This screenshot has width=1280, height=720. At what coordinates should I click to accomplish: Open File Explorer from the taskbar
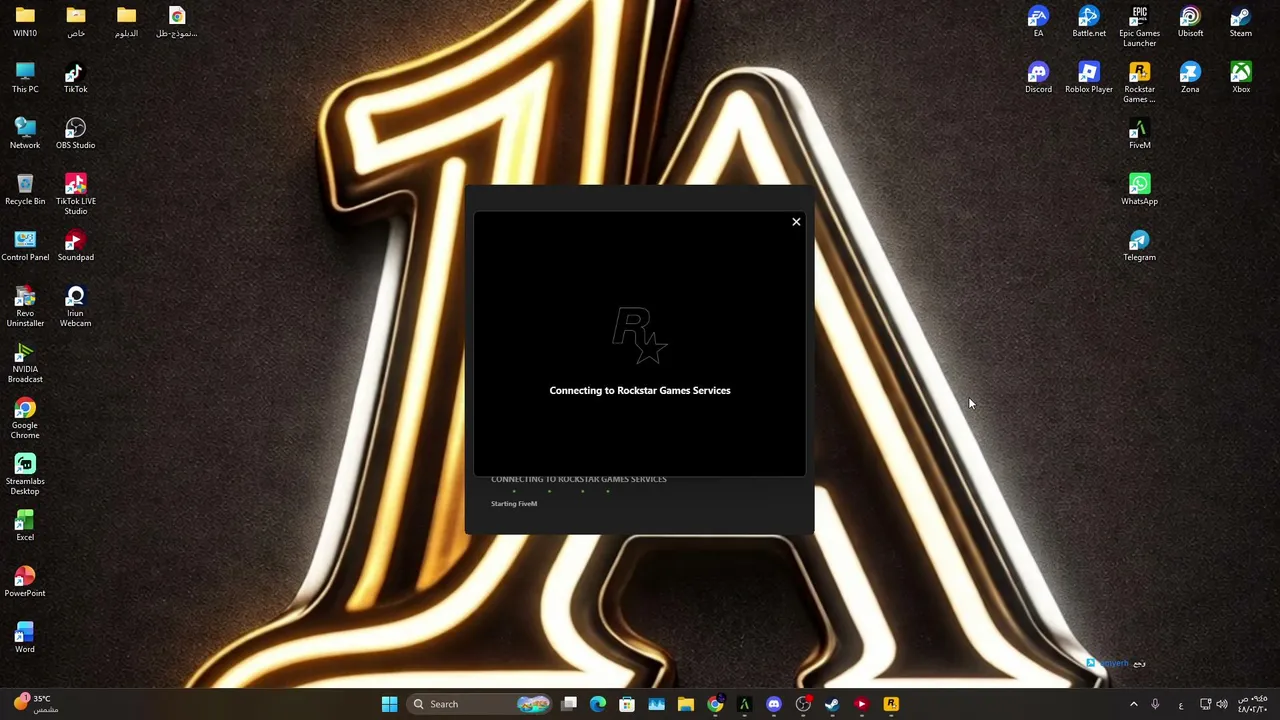click(686, 704)
